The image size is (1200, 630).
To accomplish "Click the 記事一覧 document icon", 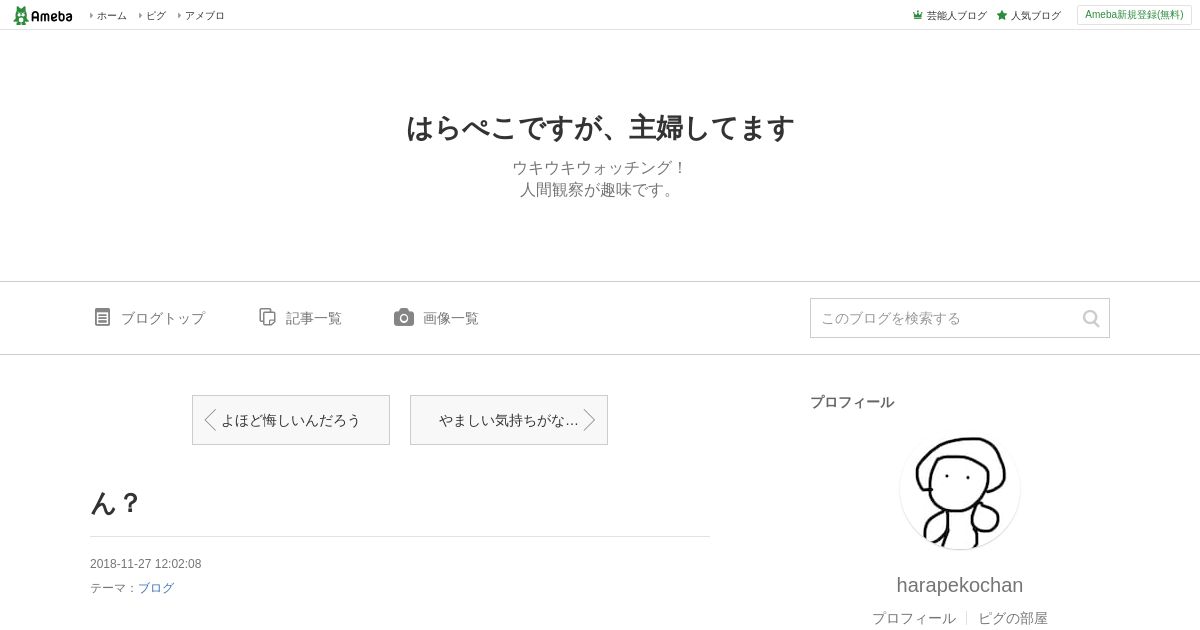I will click(x=267, y=317).
